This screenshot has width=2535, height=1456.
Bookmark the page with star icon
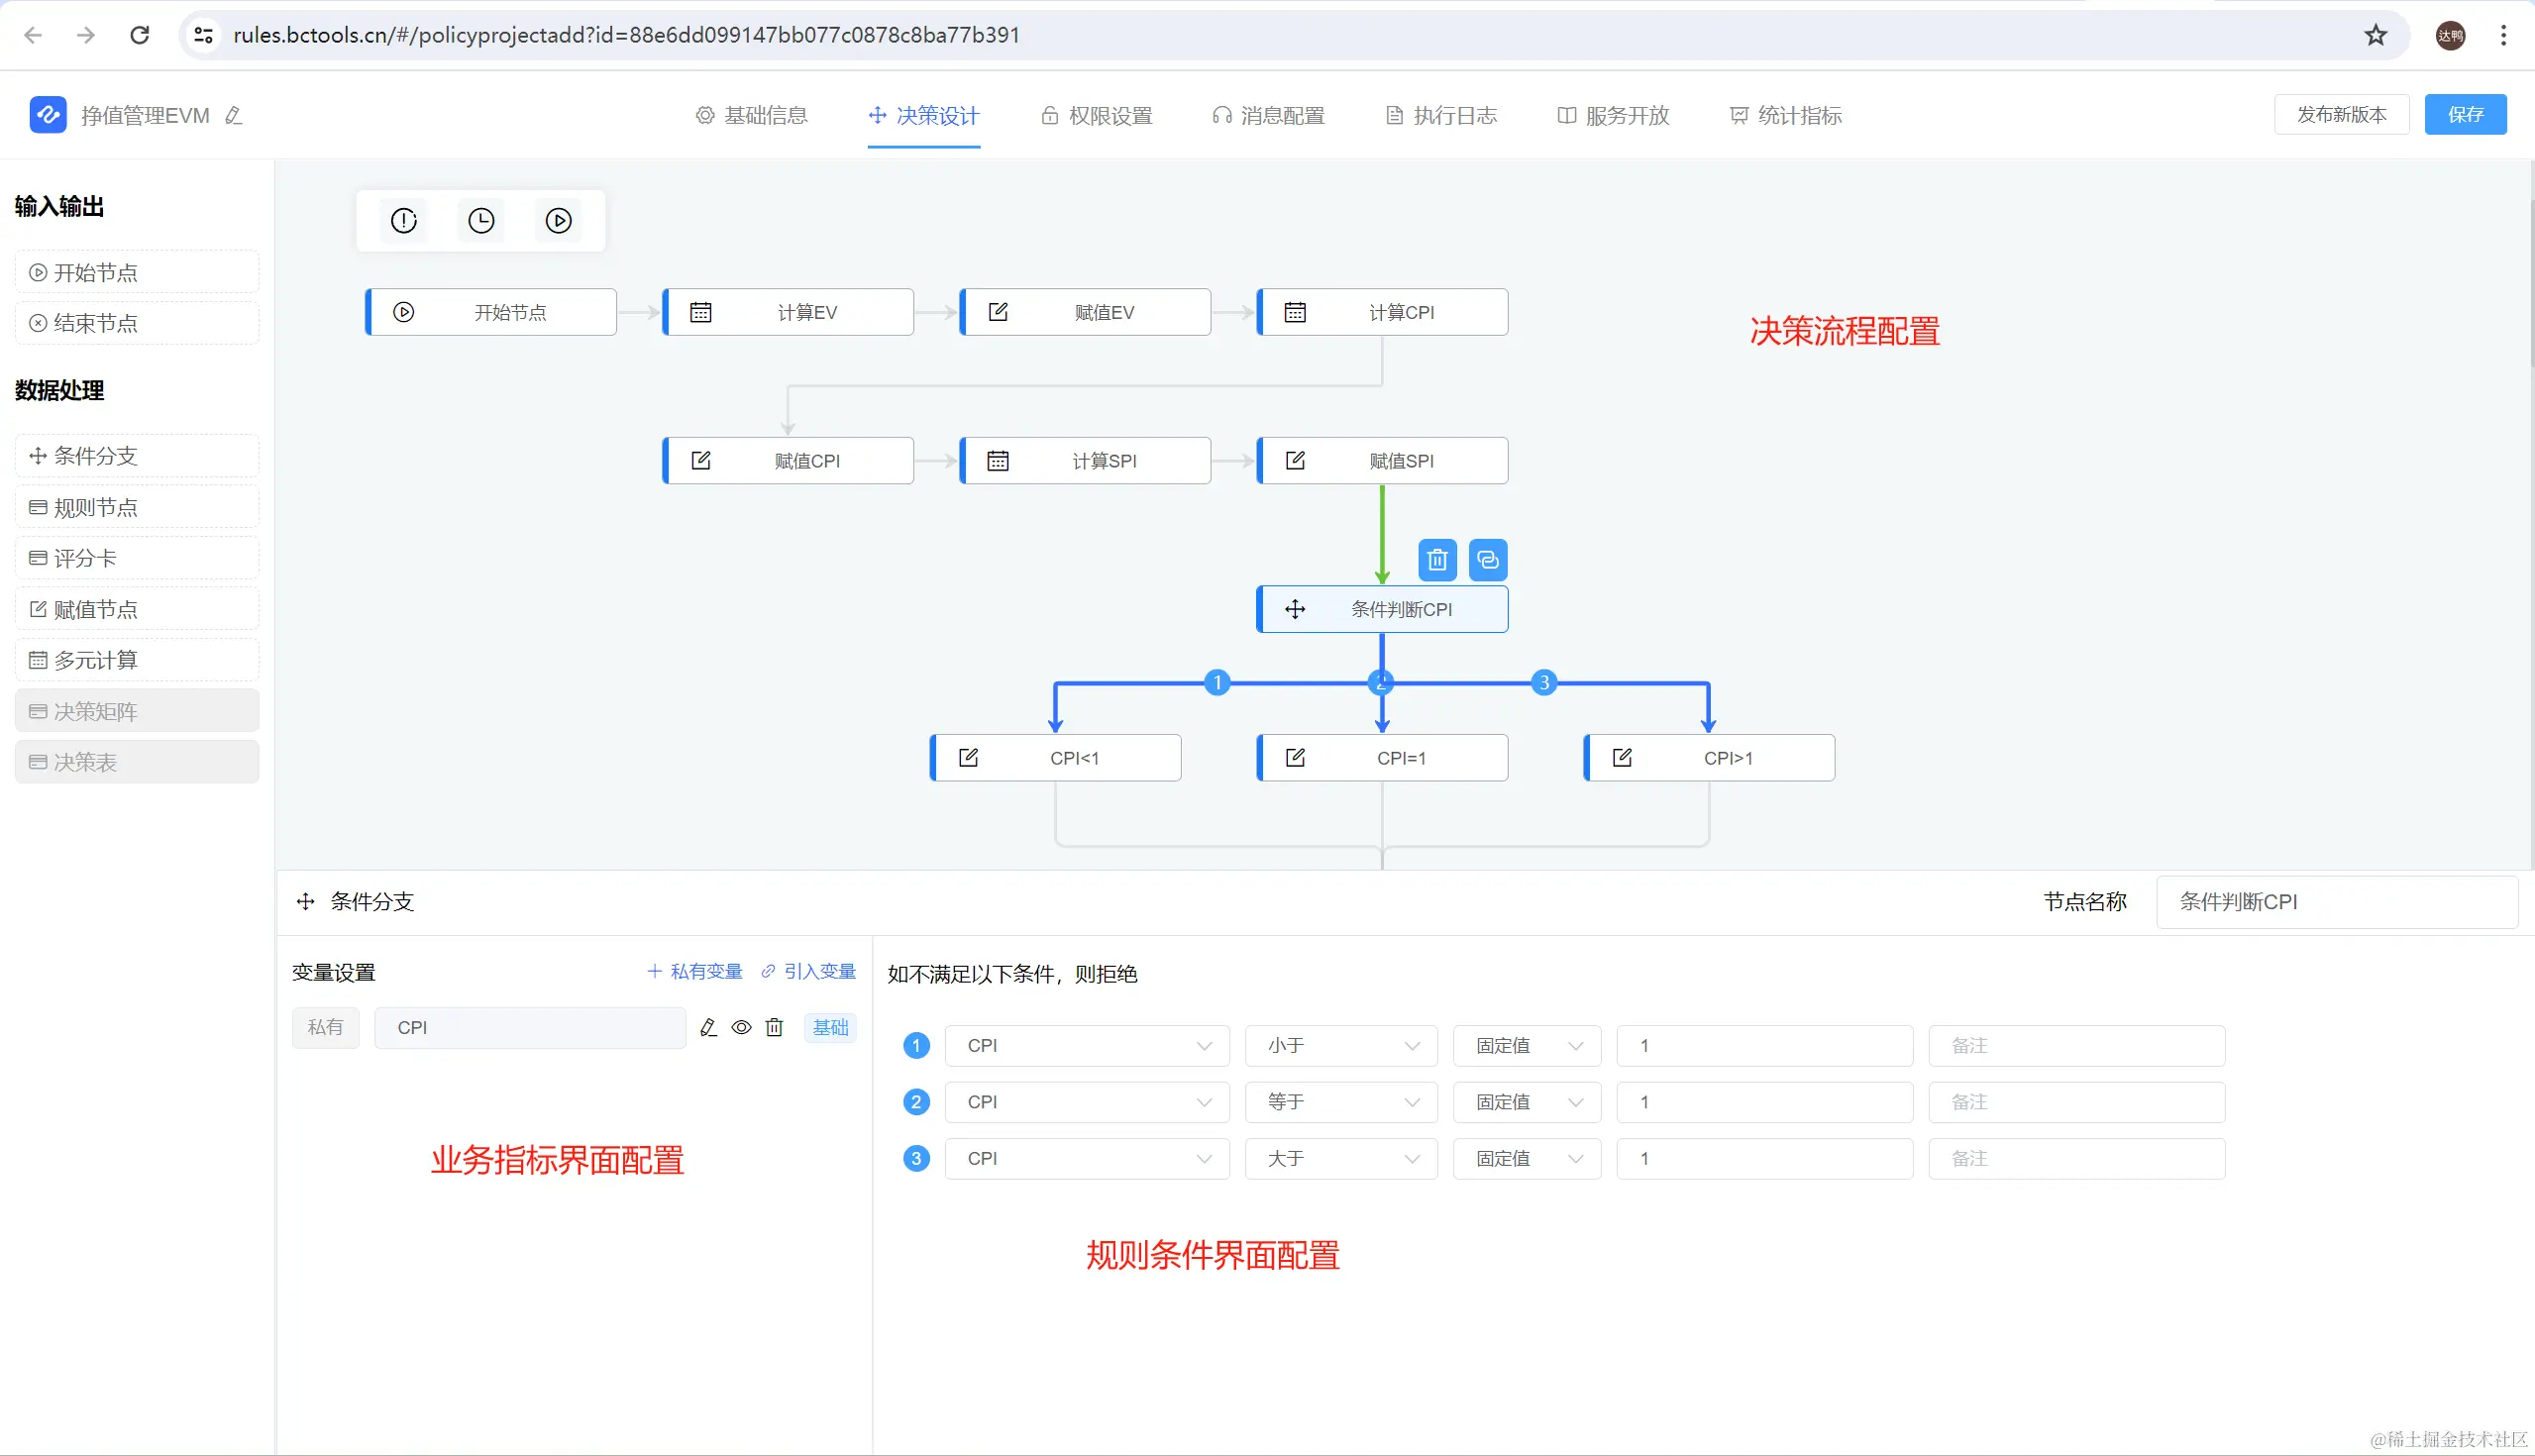coord(2375,36)
